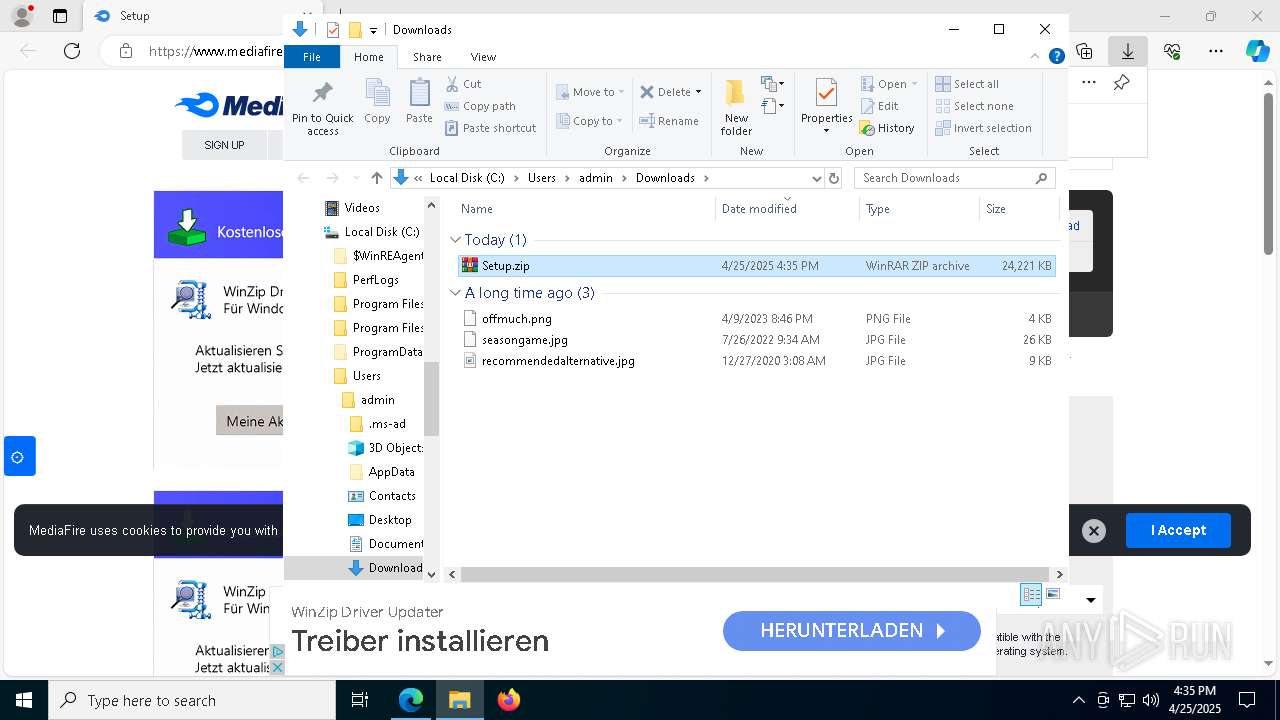Open the recent locations dropdown arrow
This screenshot has height=720, width=1280.
pos(356,178)
